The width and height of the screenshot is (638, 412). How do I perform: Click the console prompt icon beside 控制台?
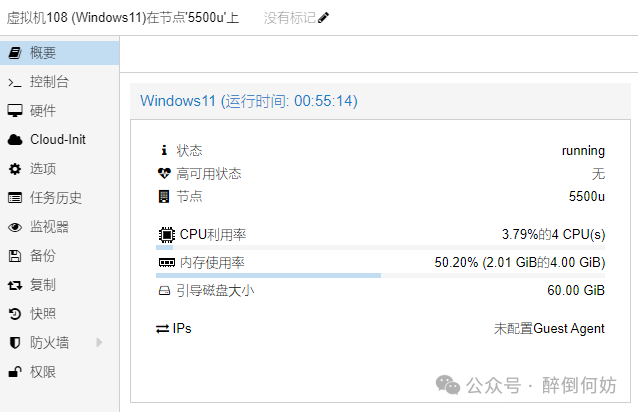15,82
